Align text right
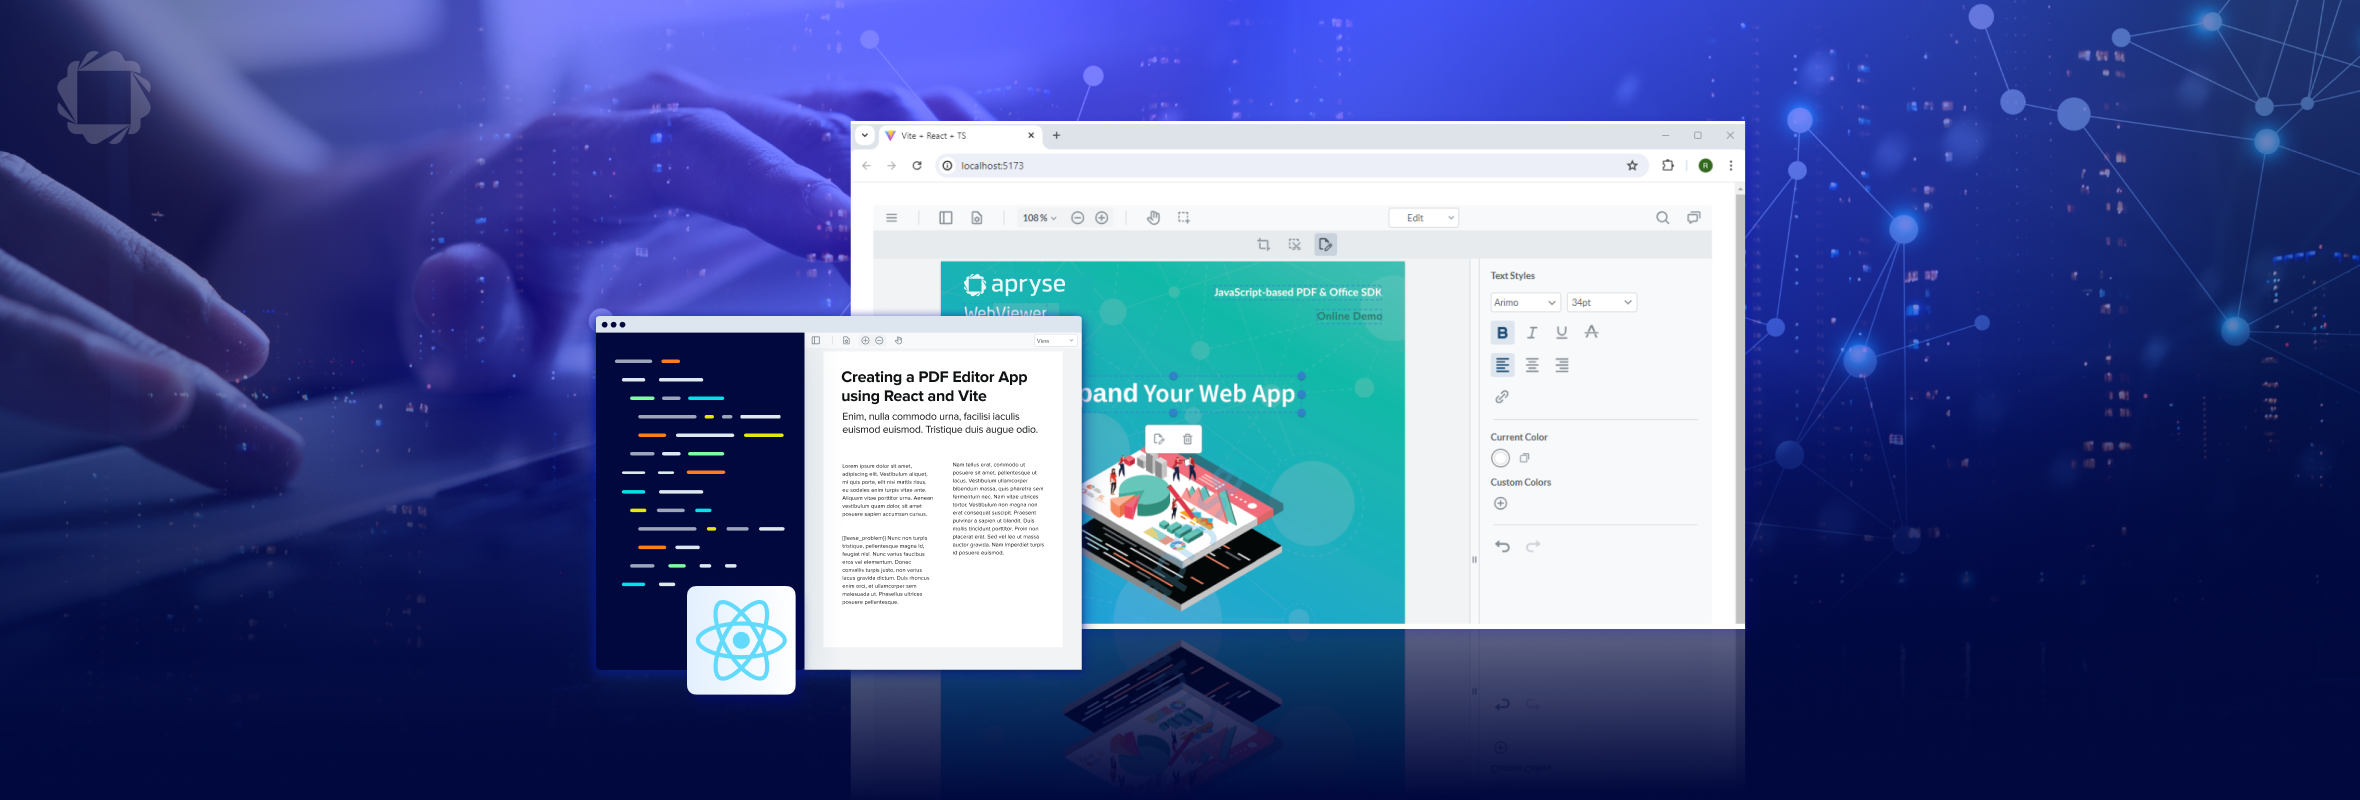The height and width of the screenshot is (800, 2360). click(x=1562, y=365)
